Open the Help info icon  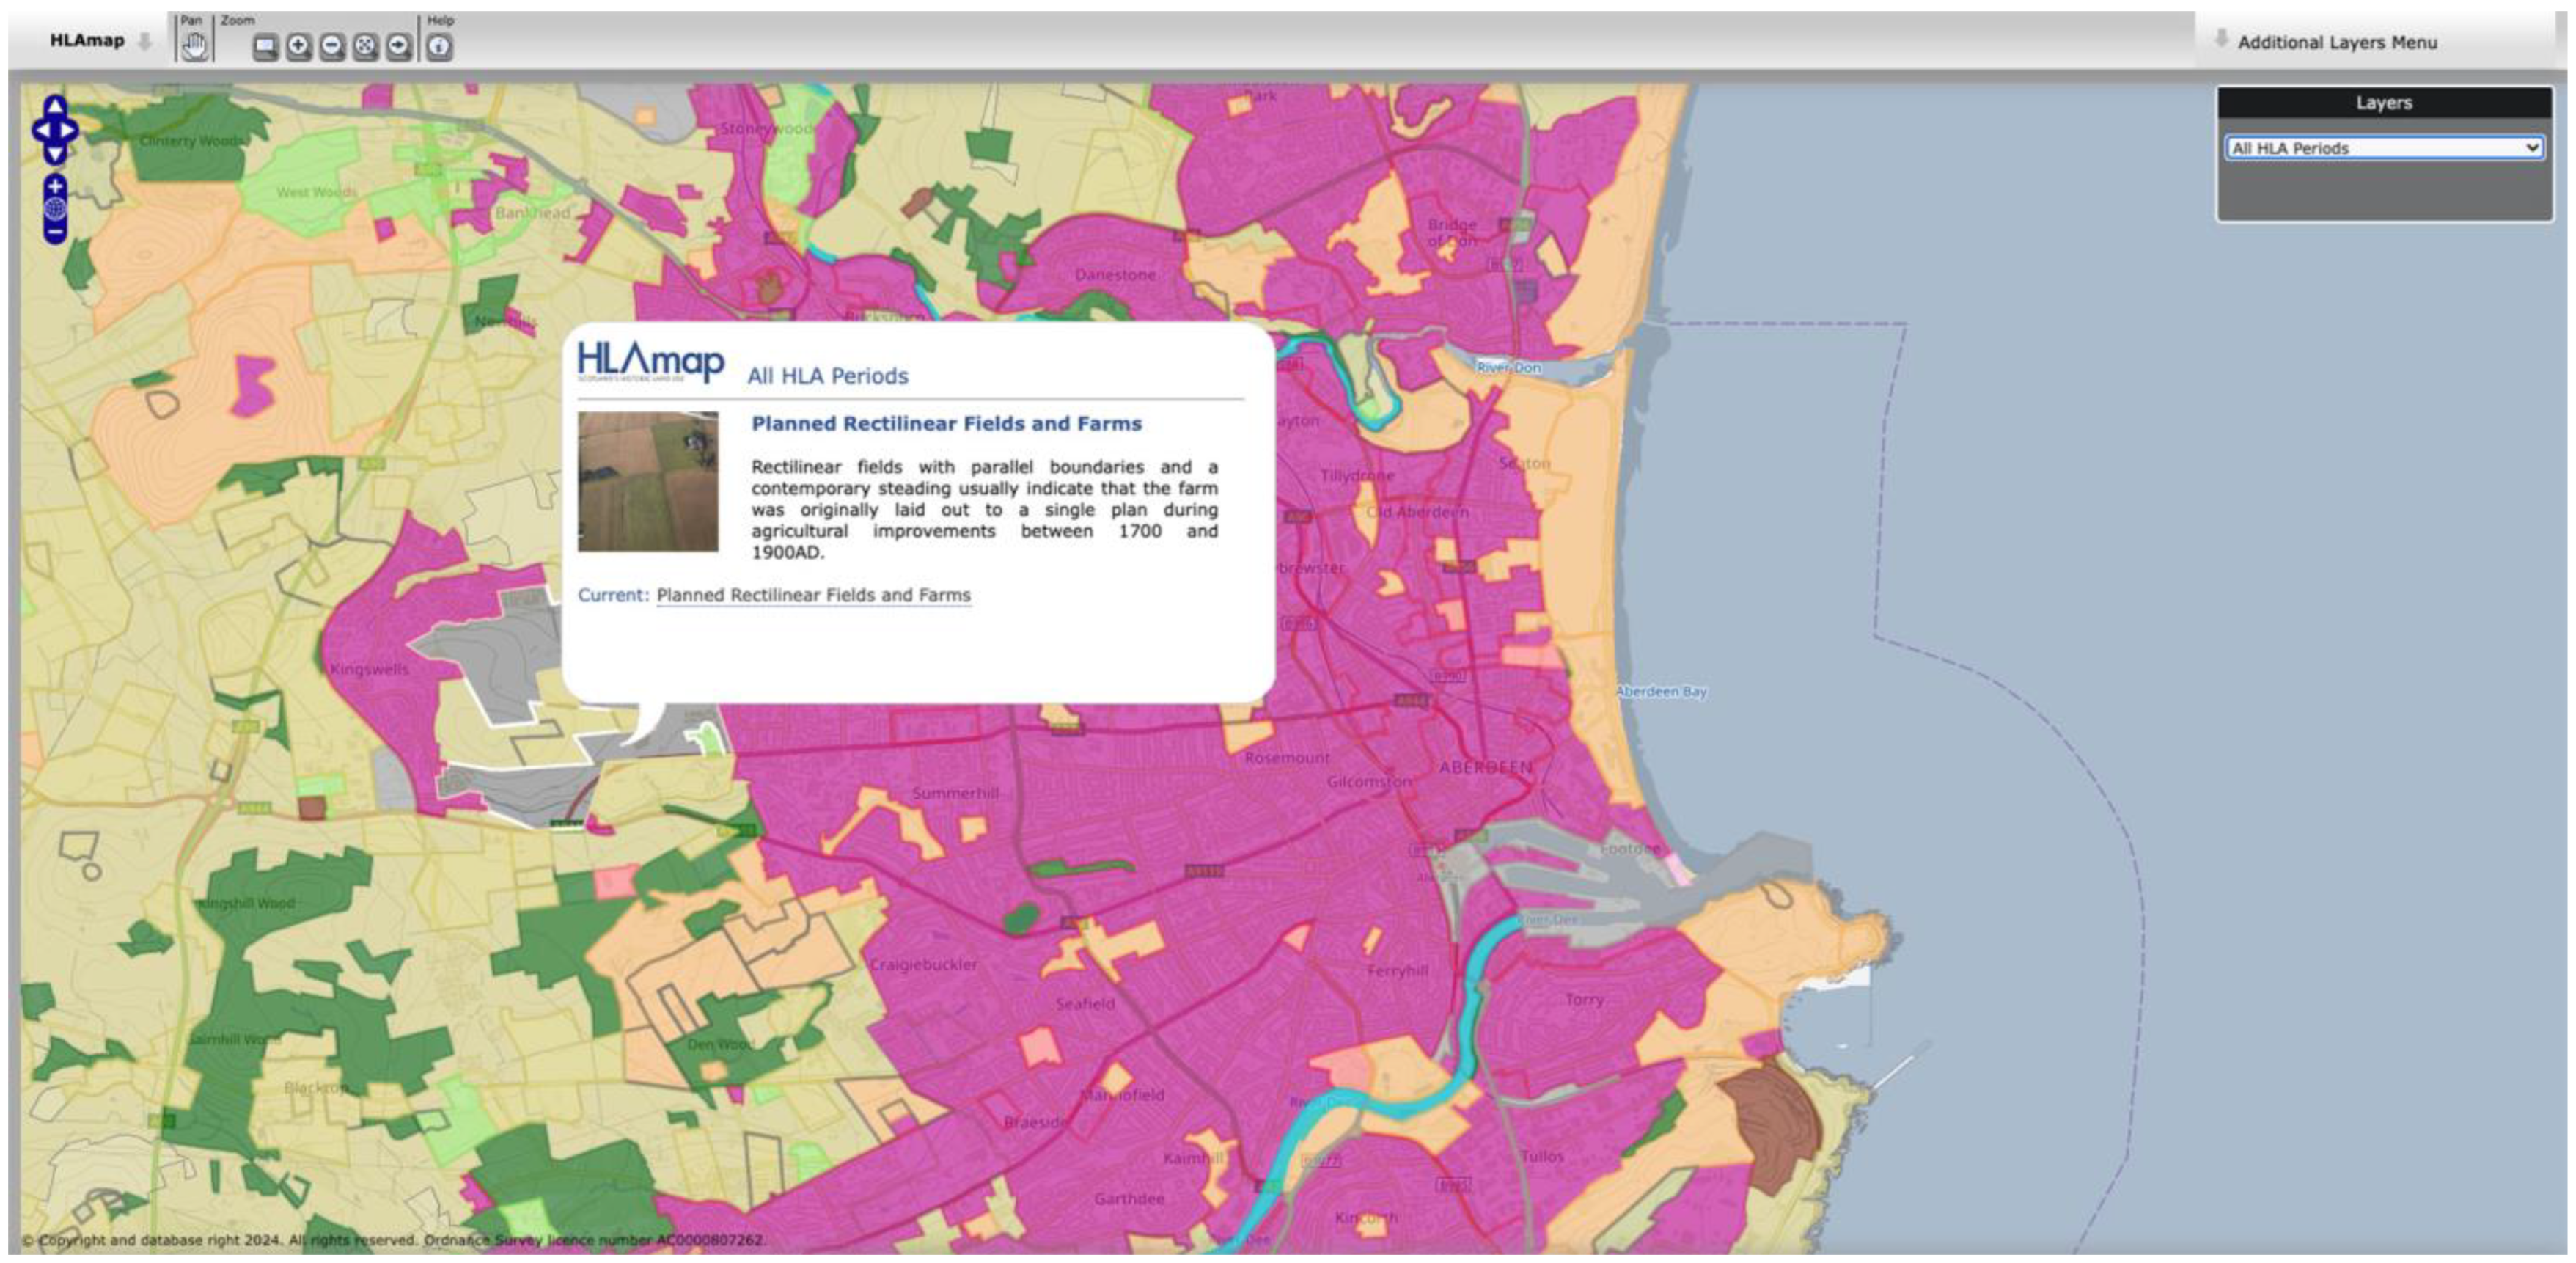(439, 46)
